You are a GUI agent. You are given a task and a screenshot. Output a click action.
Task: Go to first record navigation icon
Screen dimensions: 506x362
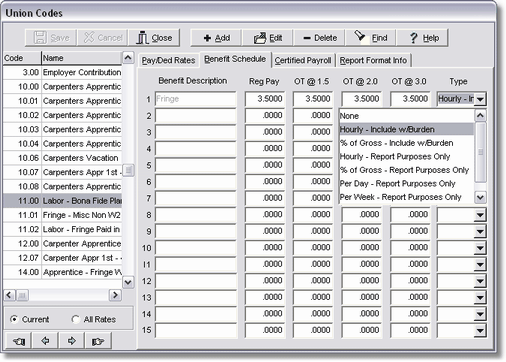[18, 341]
